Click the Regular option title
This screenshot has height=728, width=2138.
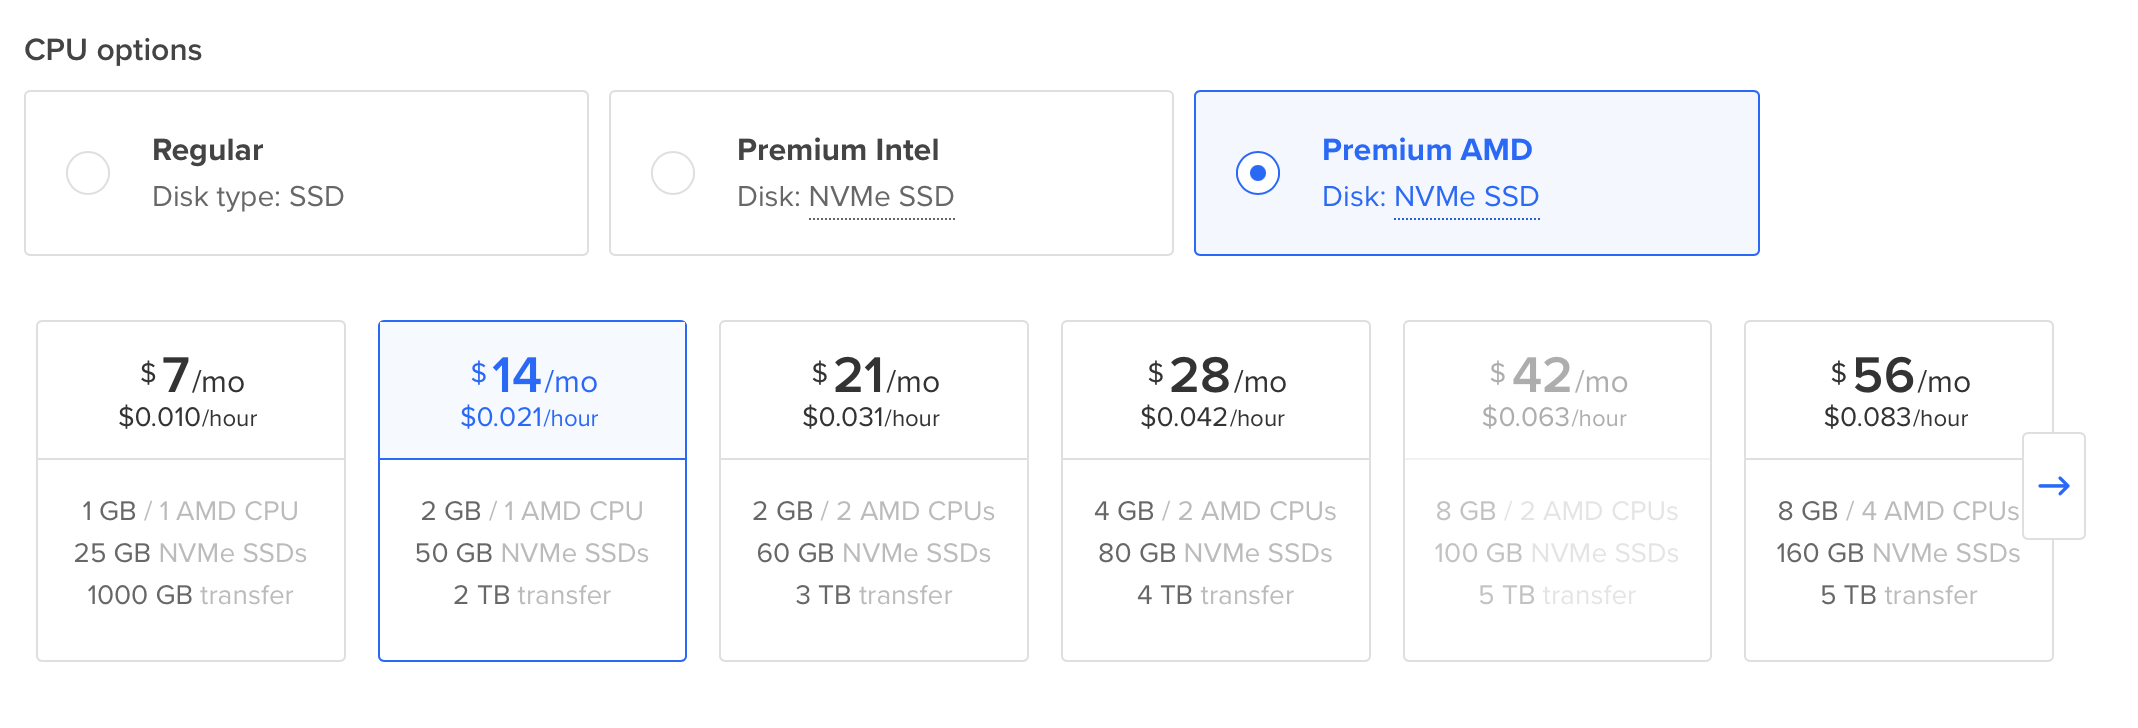pyautogui.click(x=207, y=150)
